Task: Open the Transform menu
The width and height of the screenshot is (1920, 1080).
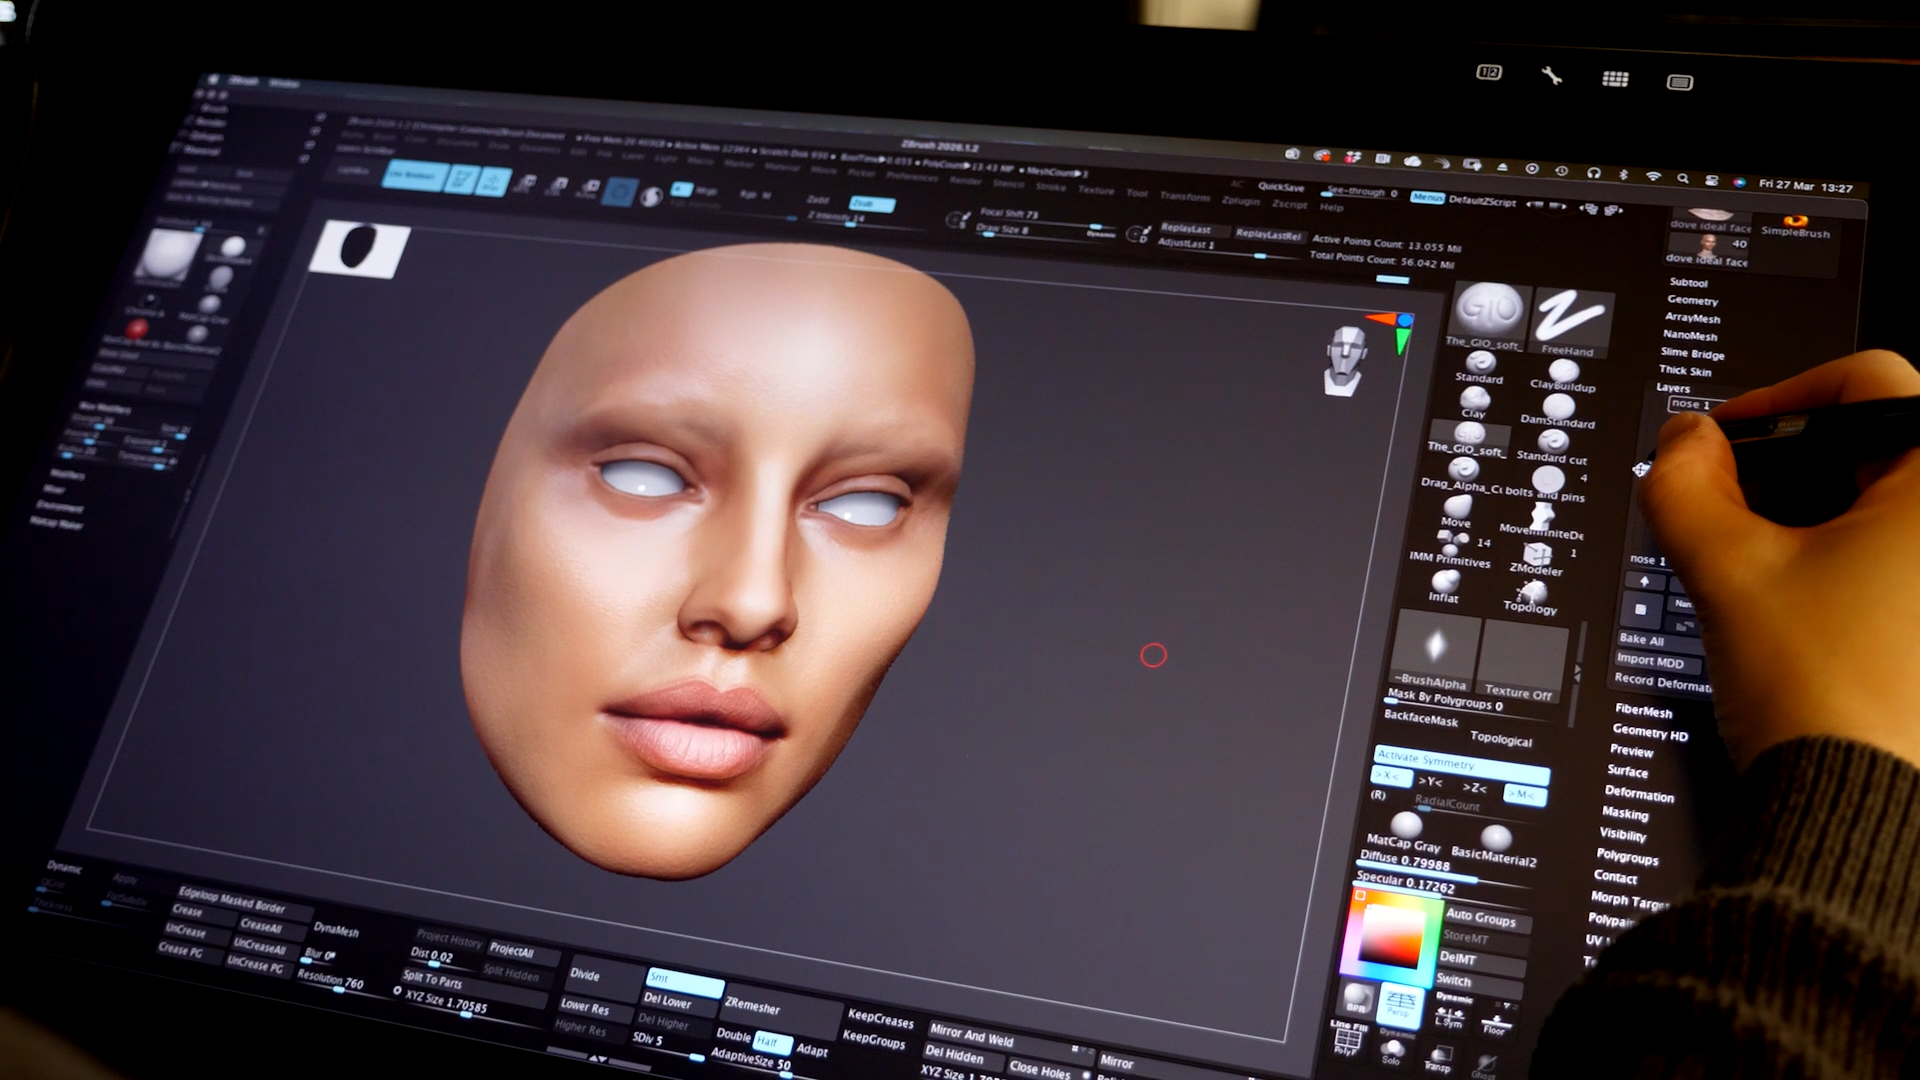Action: pos(1185,196)
